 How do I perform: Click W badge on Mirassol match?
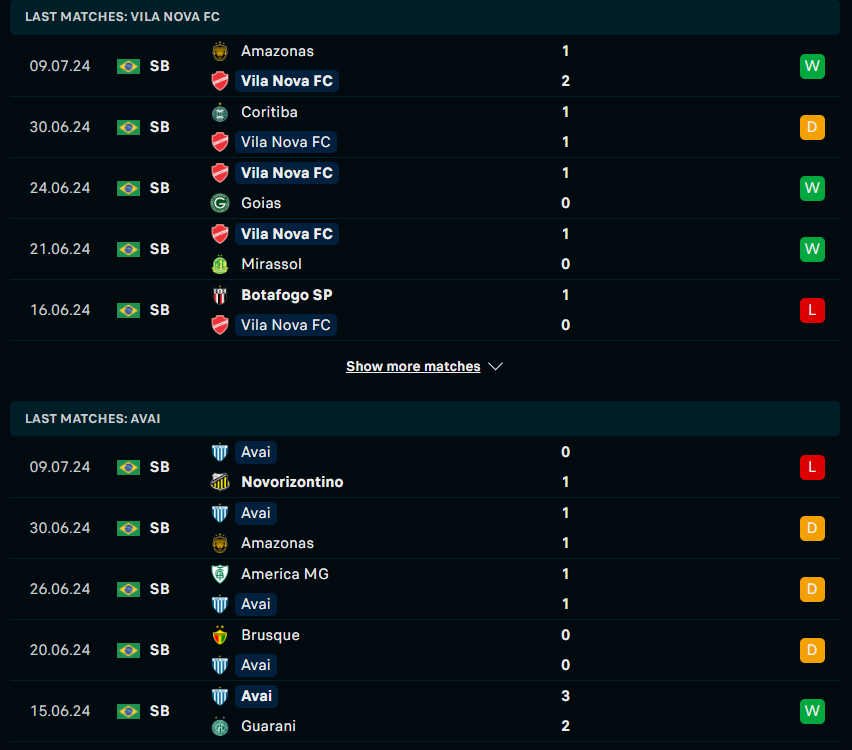812,249
